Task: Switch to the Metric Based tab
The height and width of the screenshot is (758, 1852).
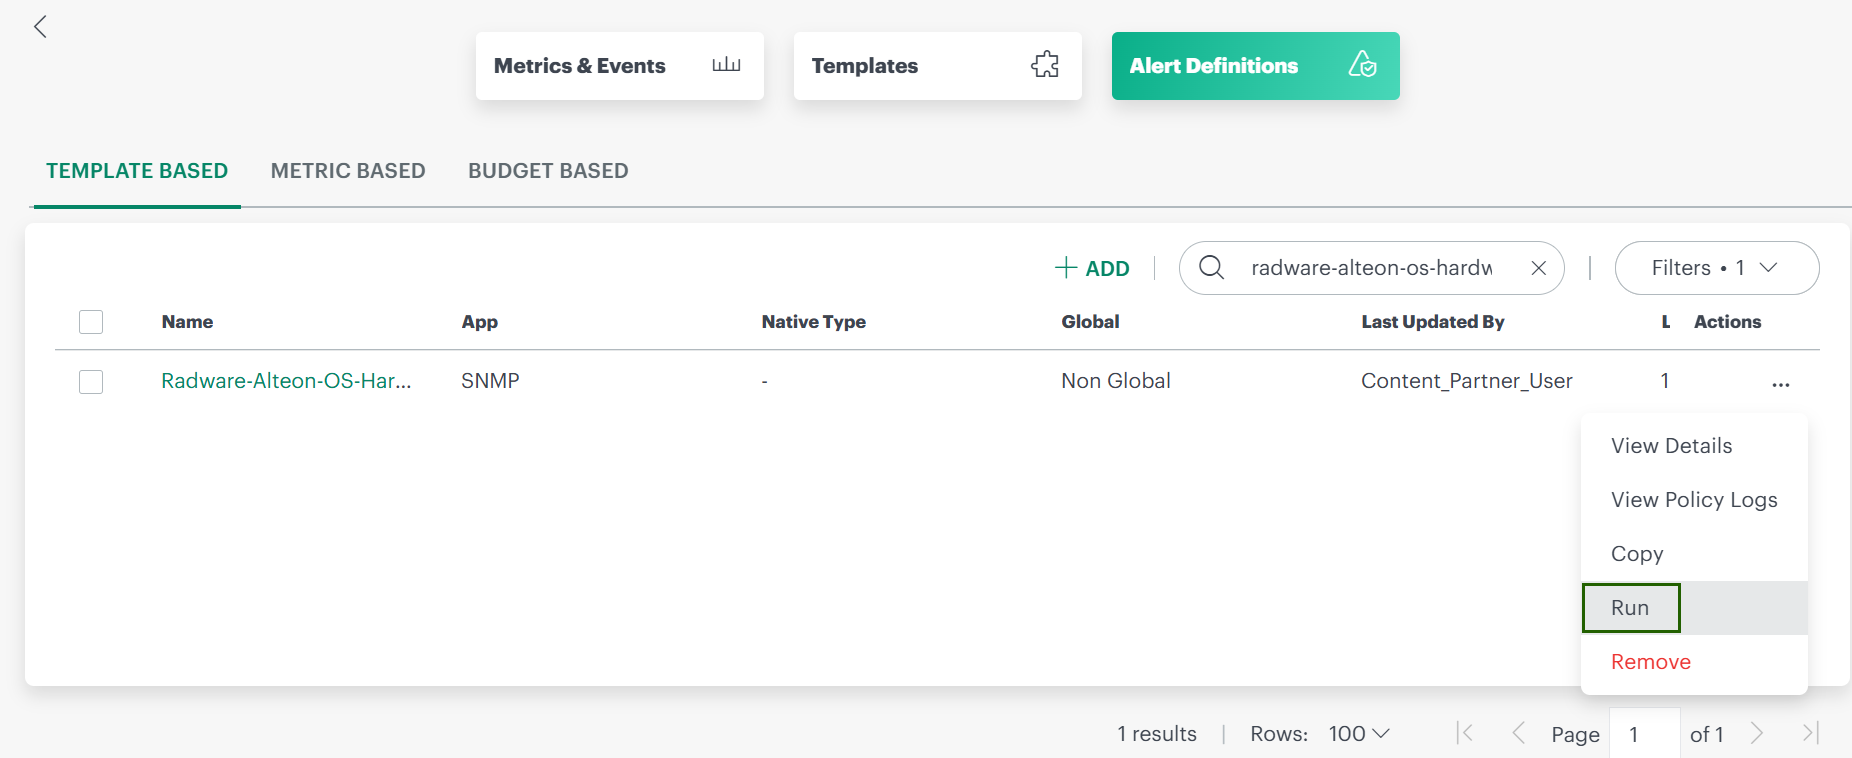Action: (348, 171)
